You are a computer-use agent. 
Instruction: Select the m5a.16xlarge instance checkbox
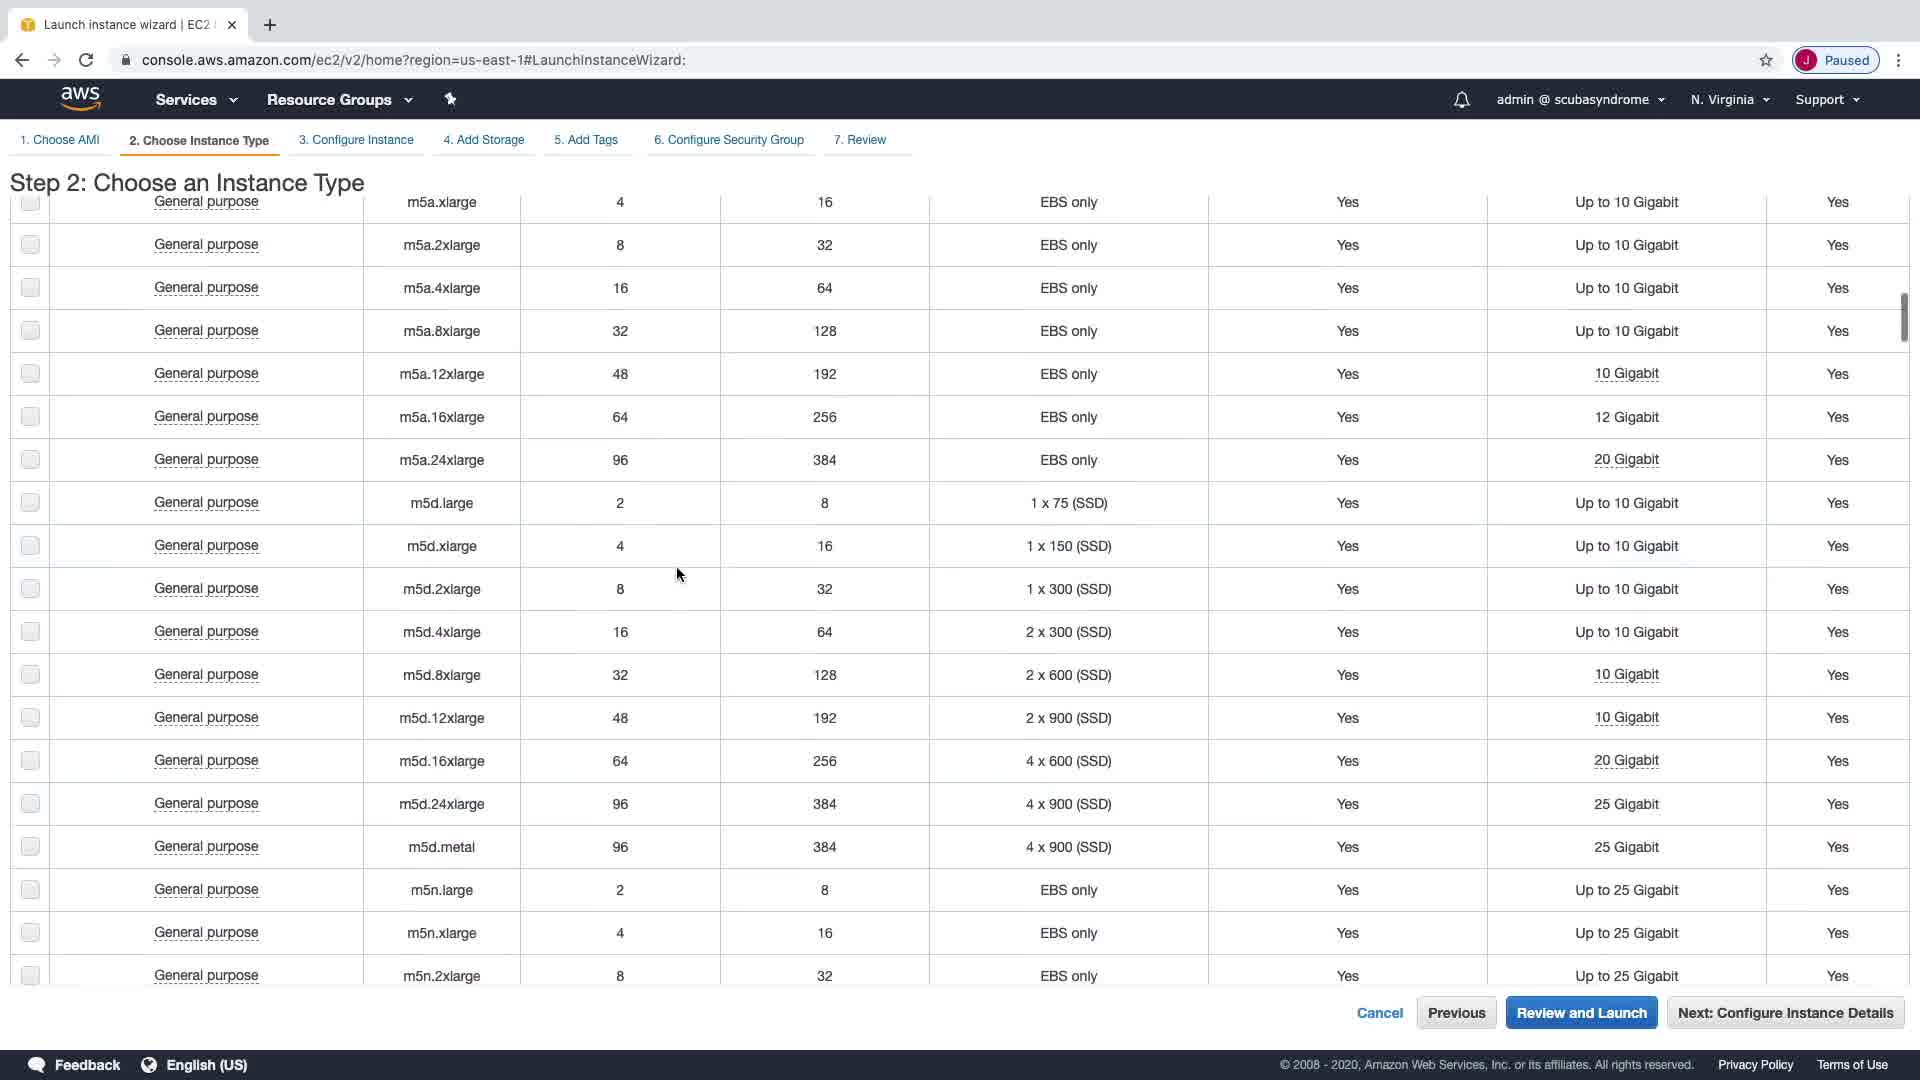tap(30, 416)
